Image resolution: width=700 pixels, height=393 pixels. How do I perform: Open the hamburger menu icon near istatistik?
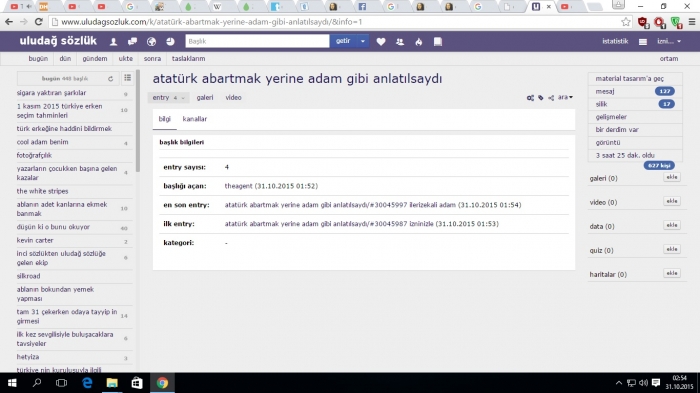643,42
